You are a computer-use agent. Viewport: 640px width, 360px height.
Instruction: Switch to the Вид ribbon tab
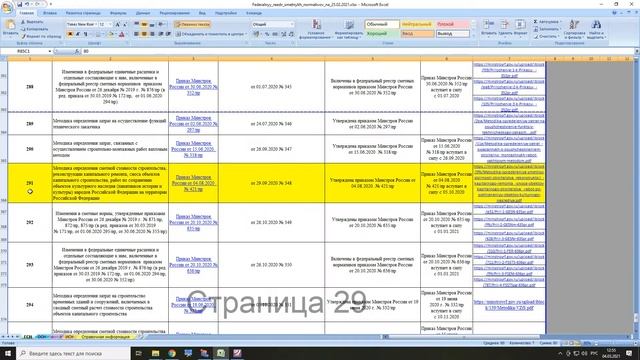click(x=202, y=13)
